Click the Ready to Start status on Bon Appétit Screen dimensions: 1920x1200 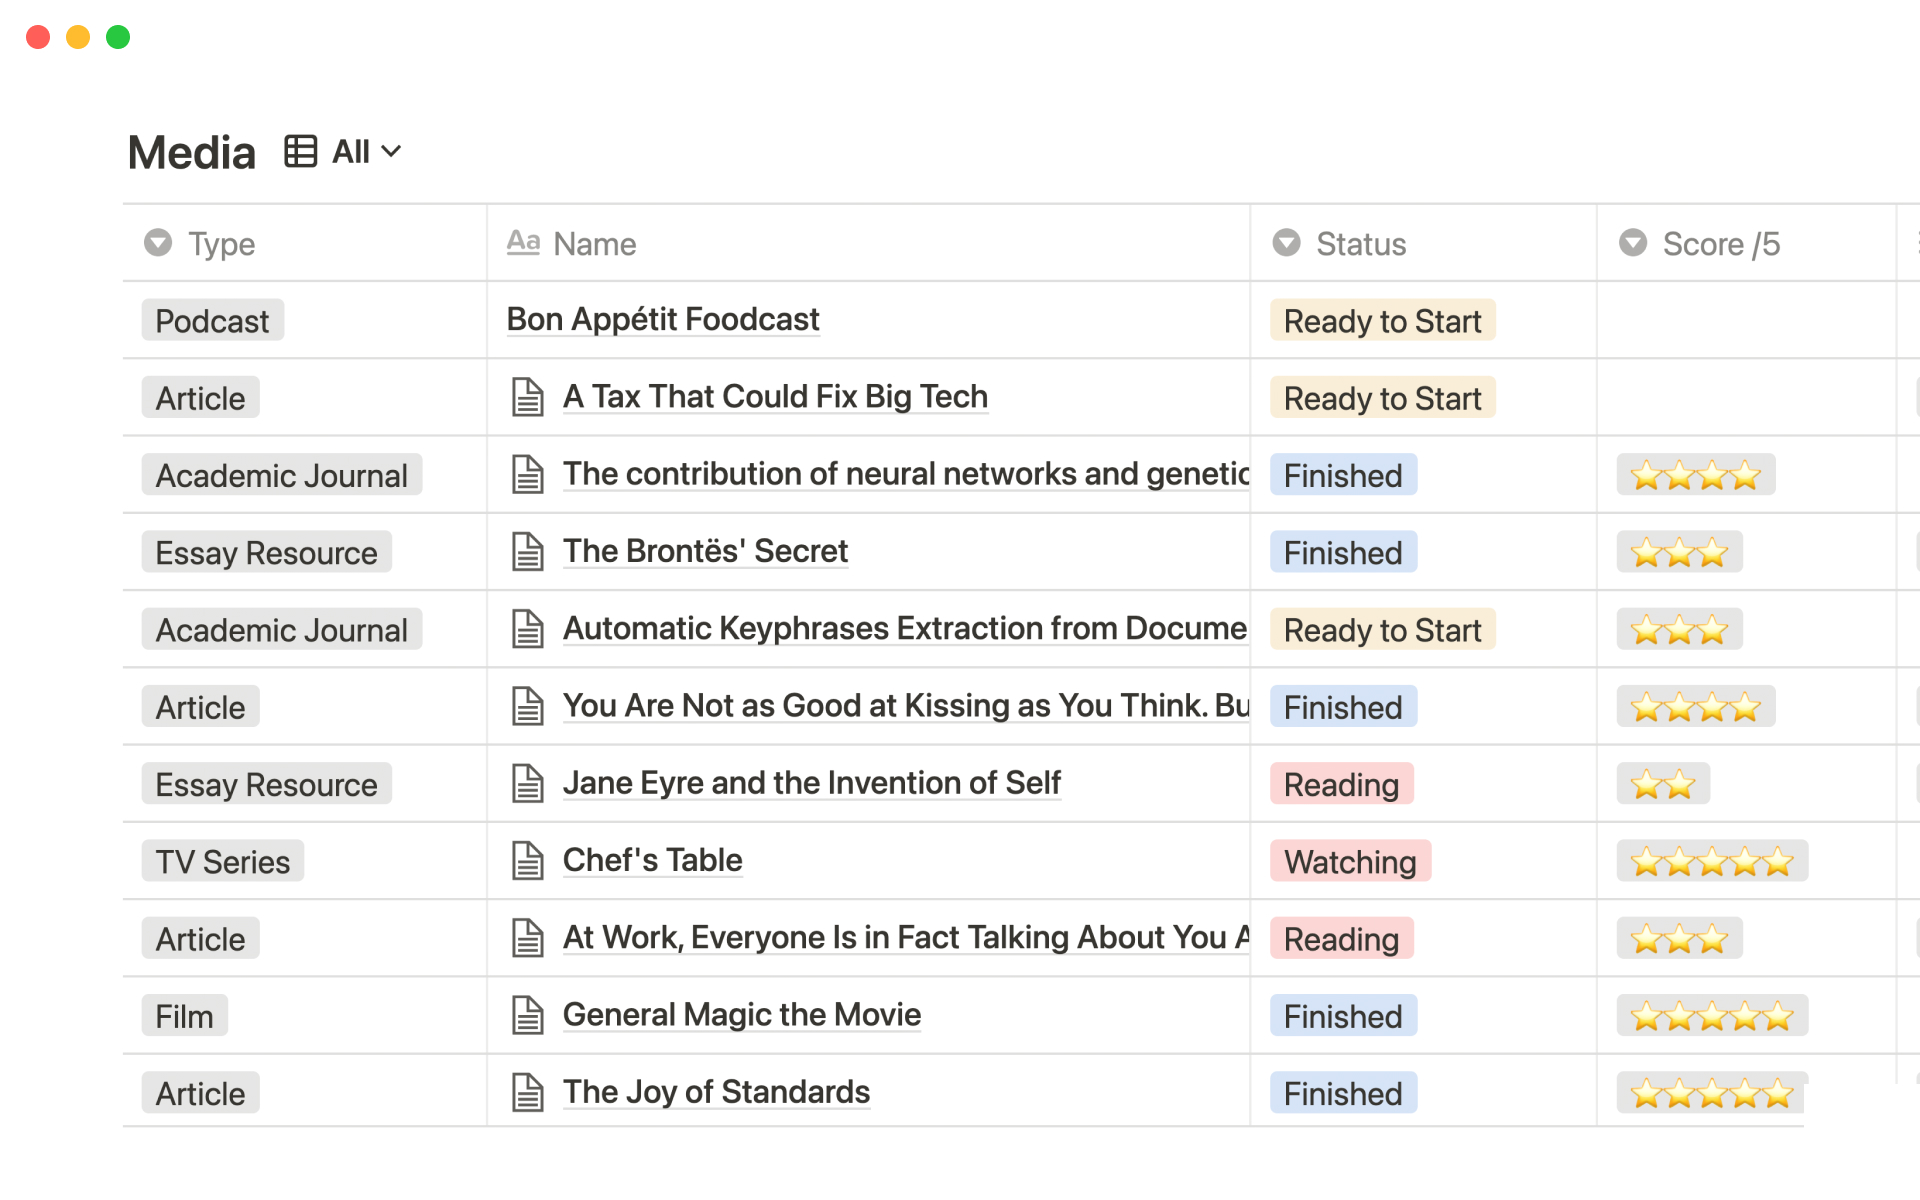pos(1382,319)
